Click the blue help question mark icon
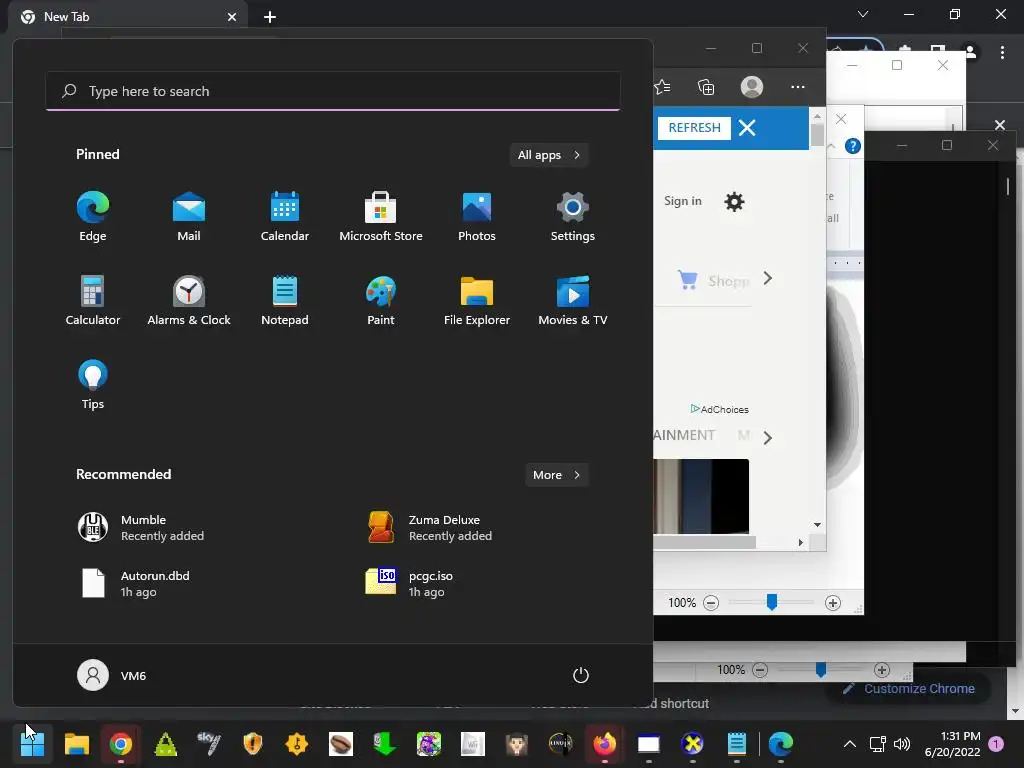Image resolution: width=1024 pixels, height=768 pixels. (x=852, y=146)
